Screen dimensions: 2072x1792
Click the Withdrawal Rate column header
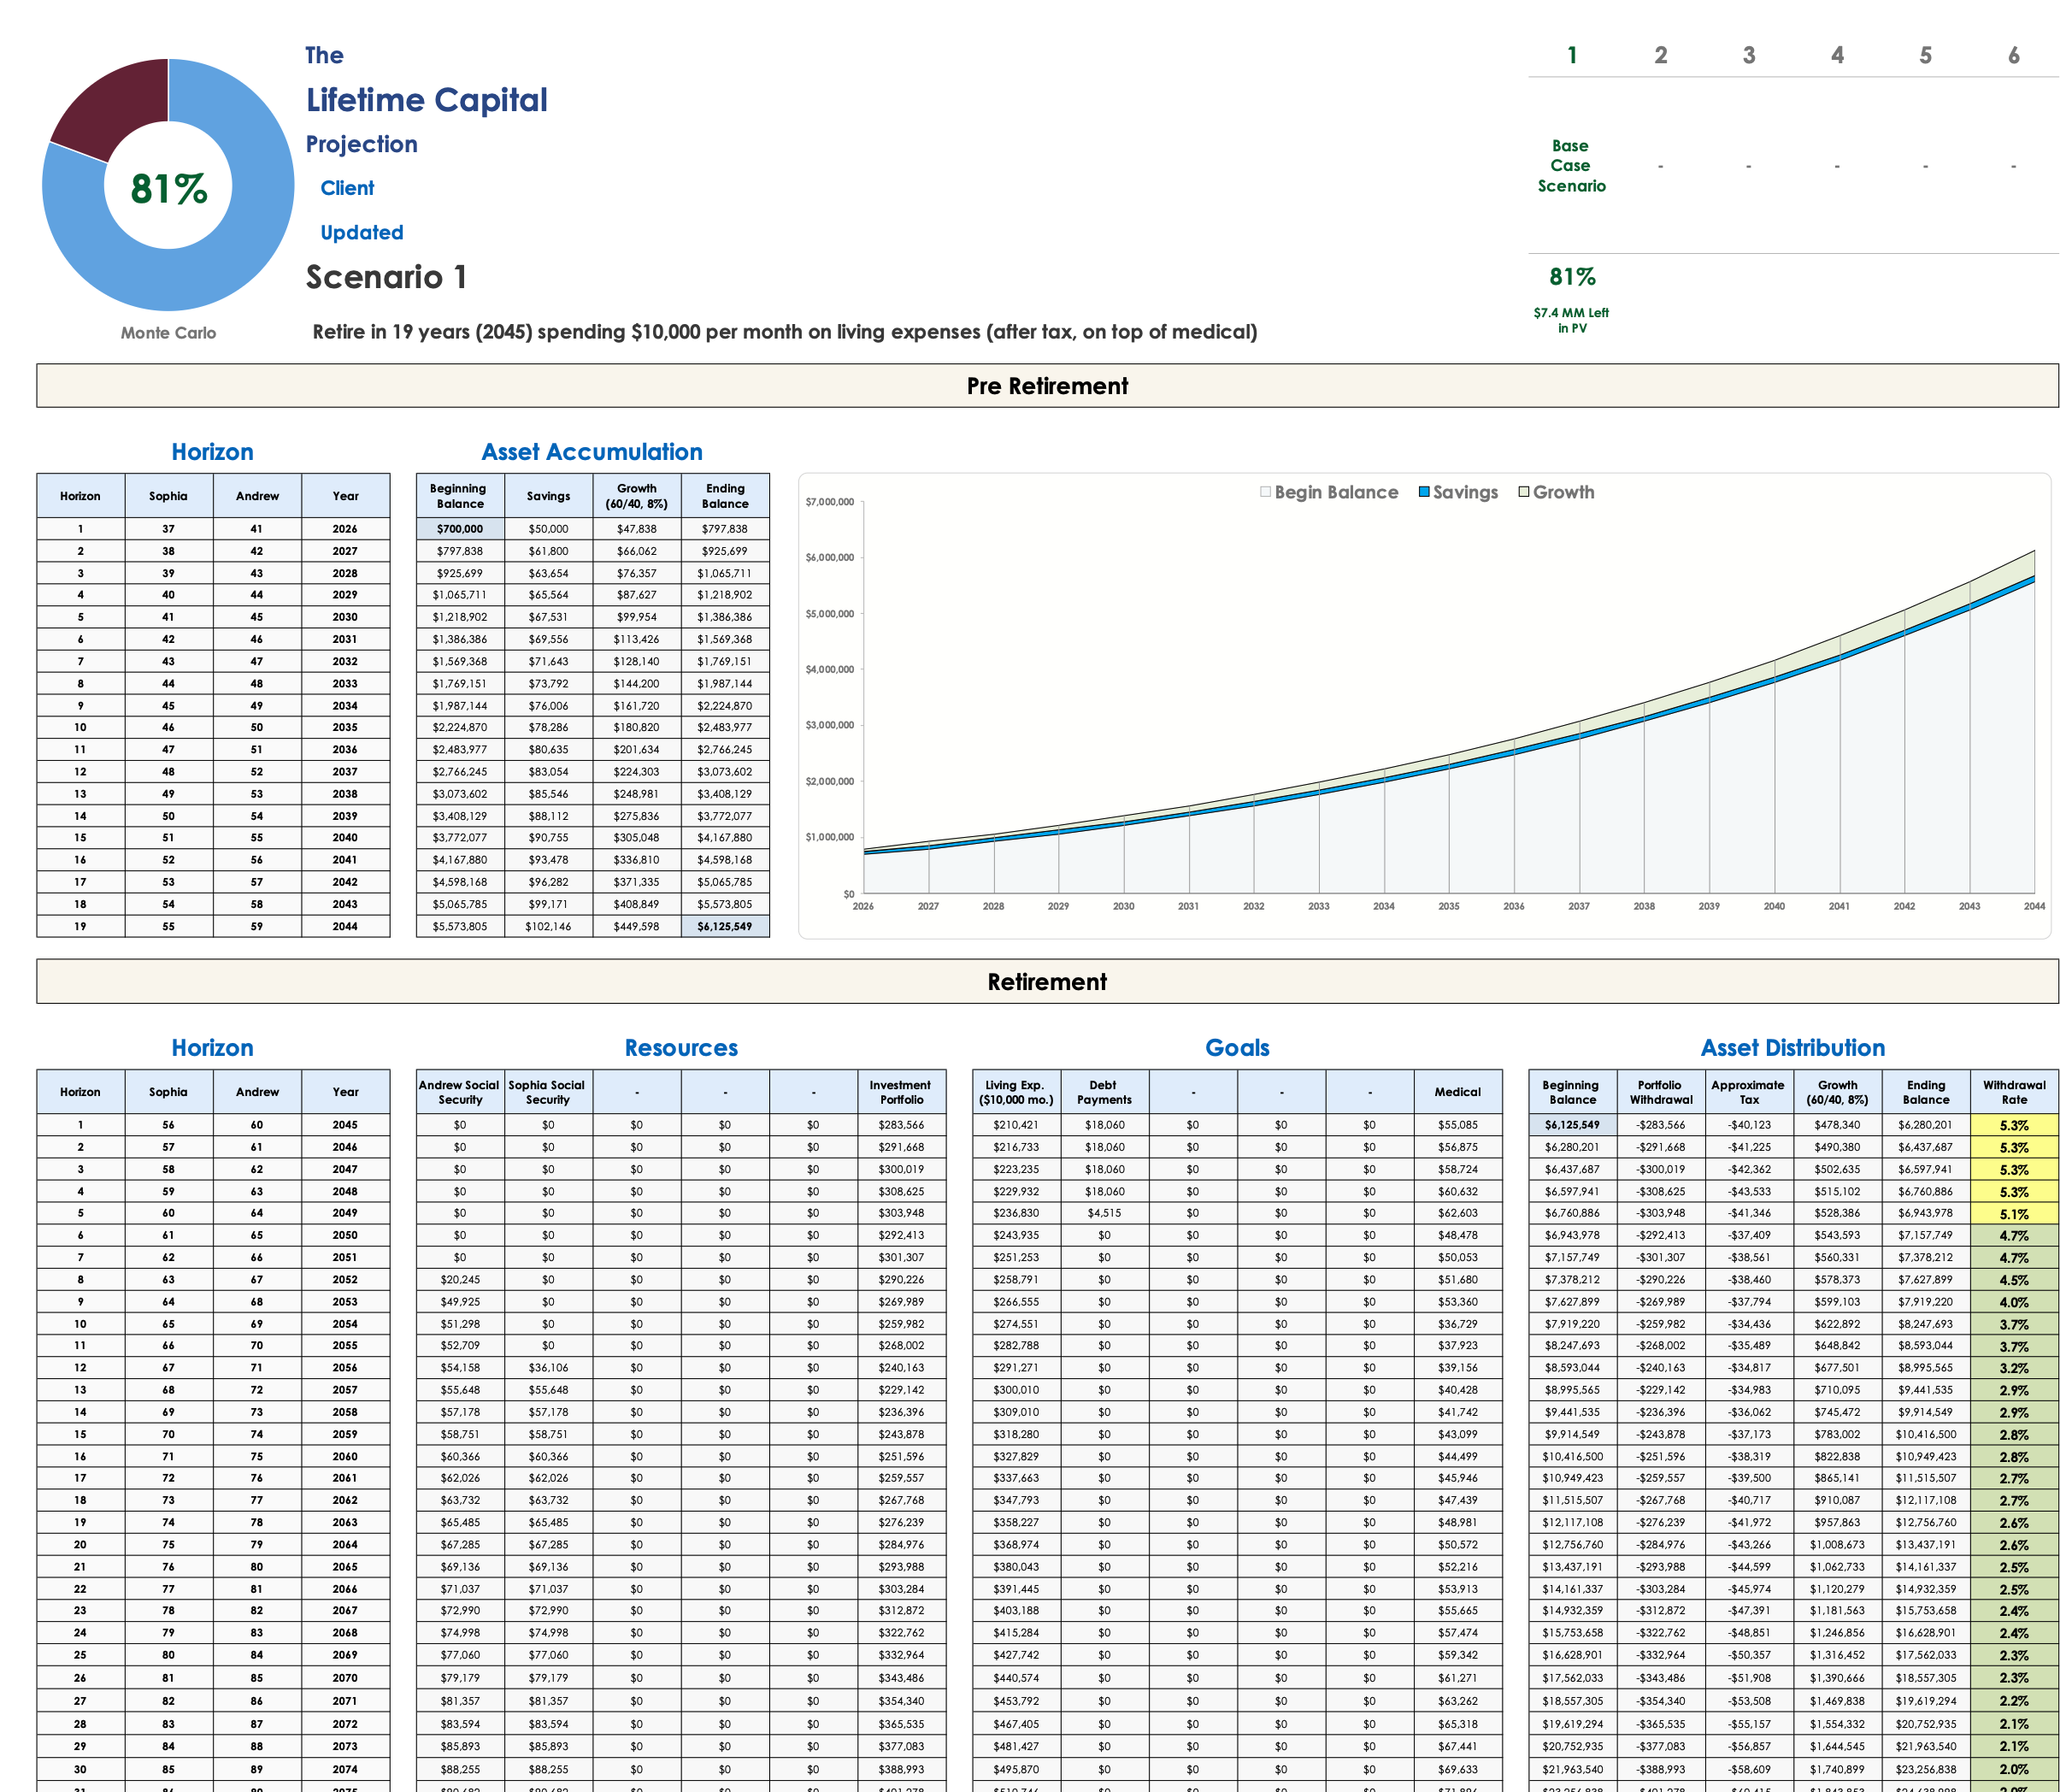[2014, 1092]
